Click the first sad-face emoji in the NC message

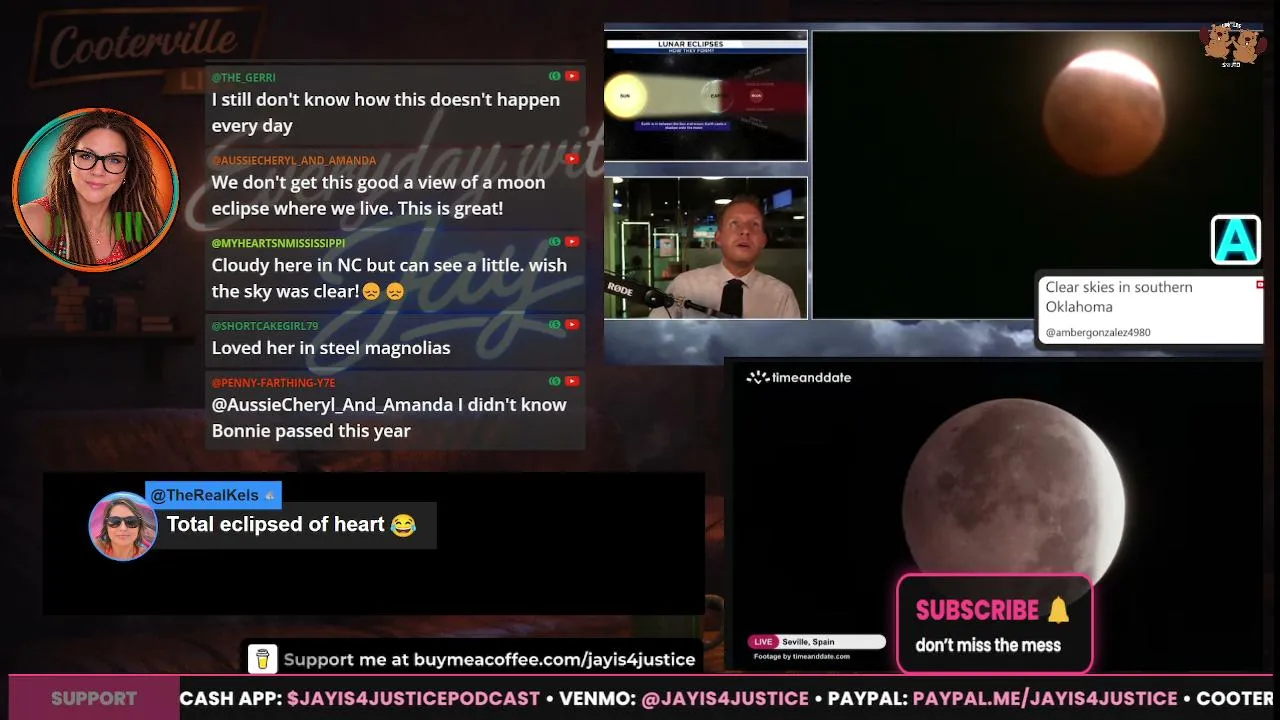click(x=372, y=292)
